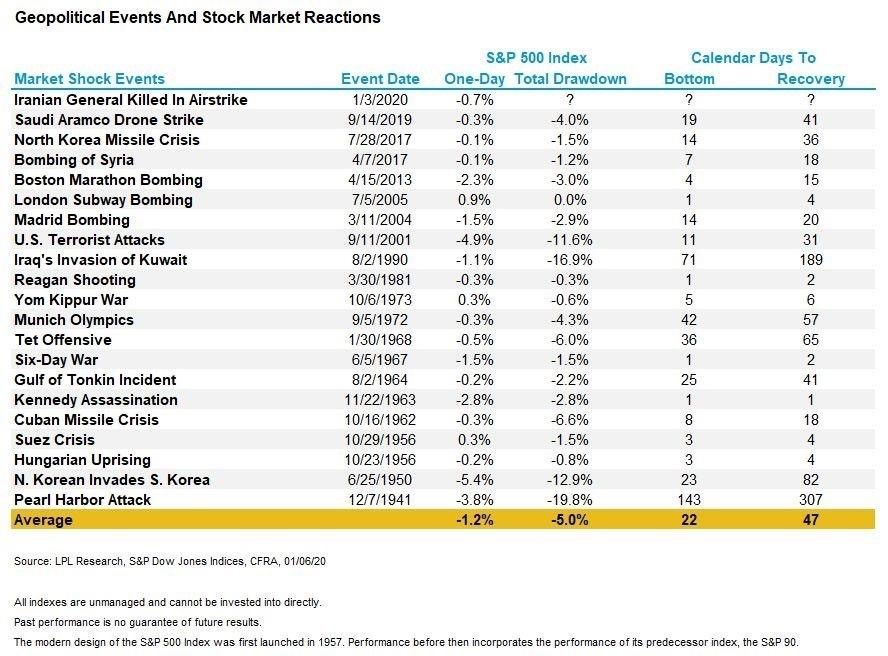Click the Recovery column header

click(x=810, y=79)
